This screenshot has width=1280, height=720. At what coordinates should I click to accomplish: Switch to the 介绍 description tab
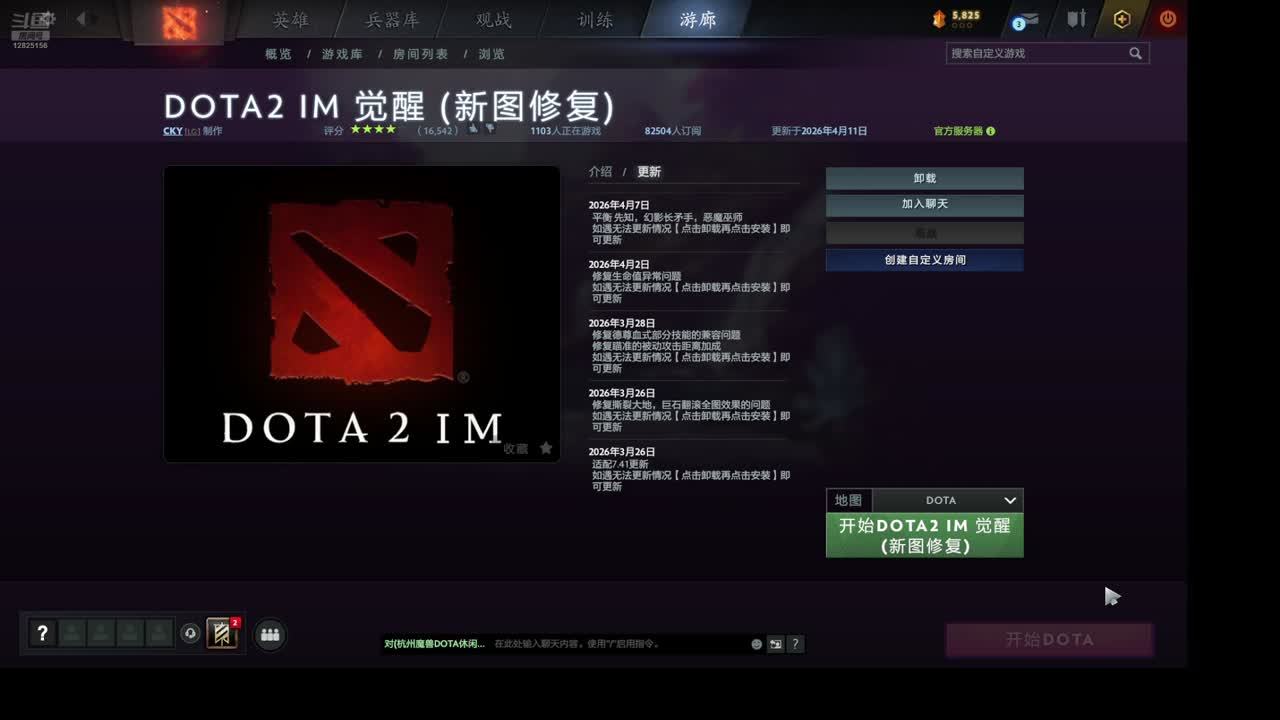tap(600, 172)
